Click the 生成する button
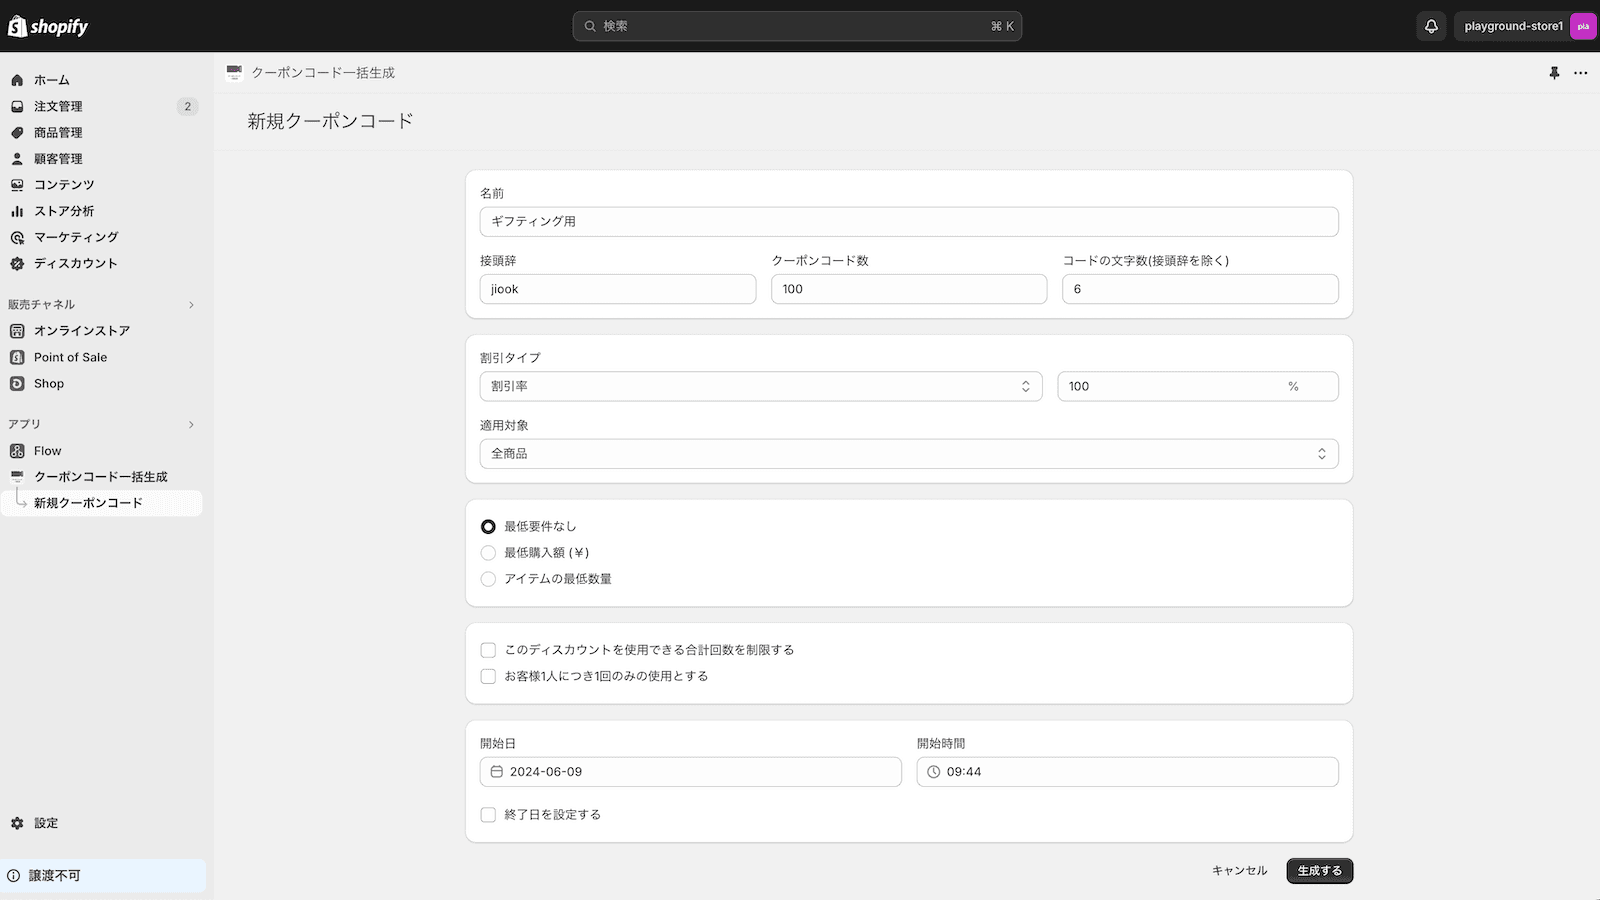1600x900 pixels. [x=1319, y=871]
